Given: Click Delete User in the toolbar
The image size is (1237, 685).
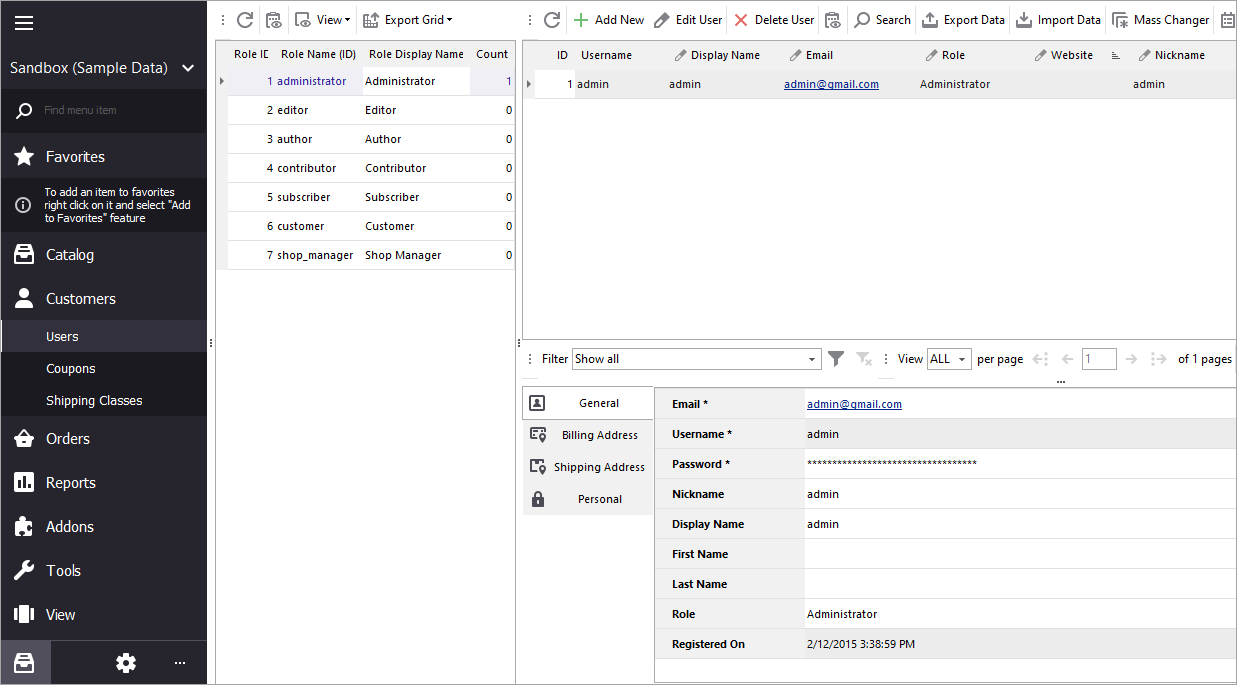Looking at the screenshot, I should click(x=773, y=20).
